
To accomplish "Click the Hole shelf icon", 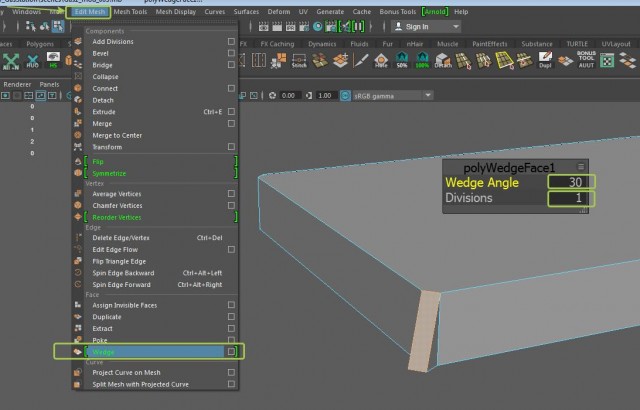I will tap(381, 60).
